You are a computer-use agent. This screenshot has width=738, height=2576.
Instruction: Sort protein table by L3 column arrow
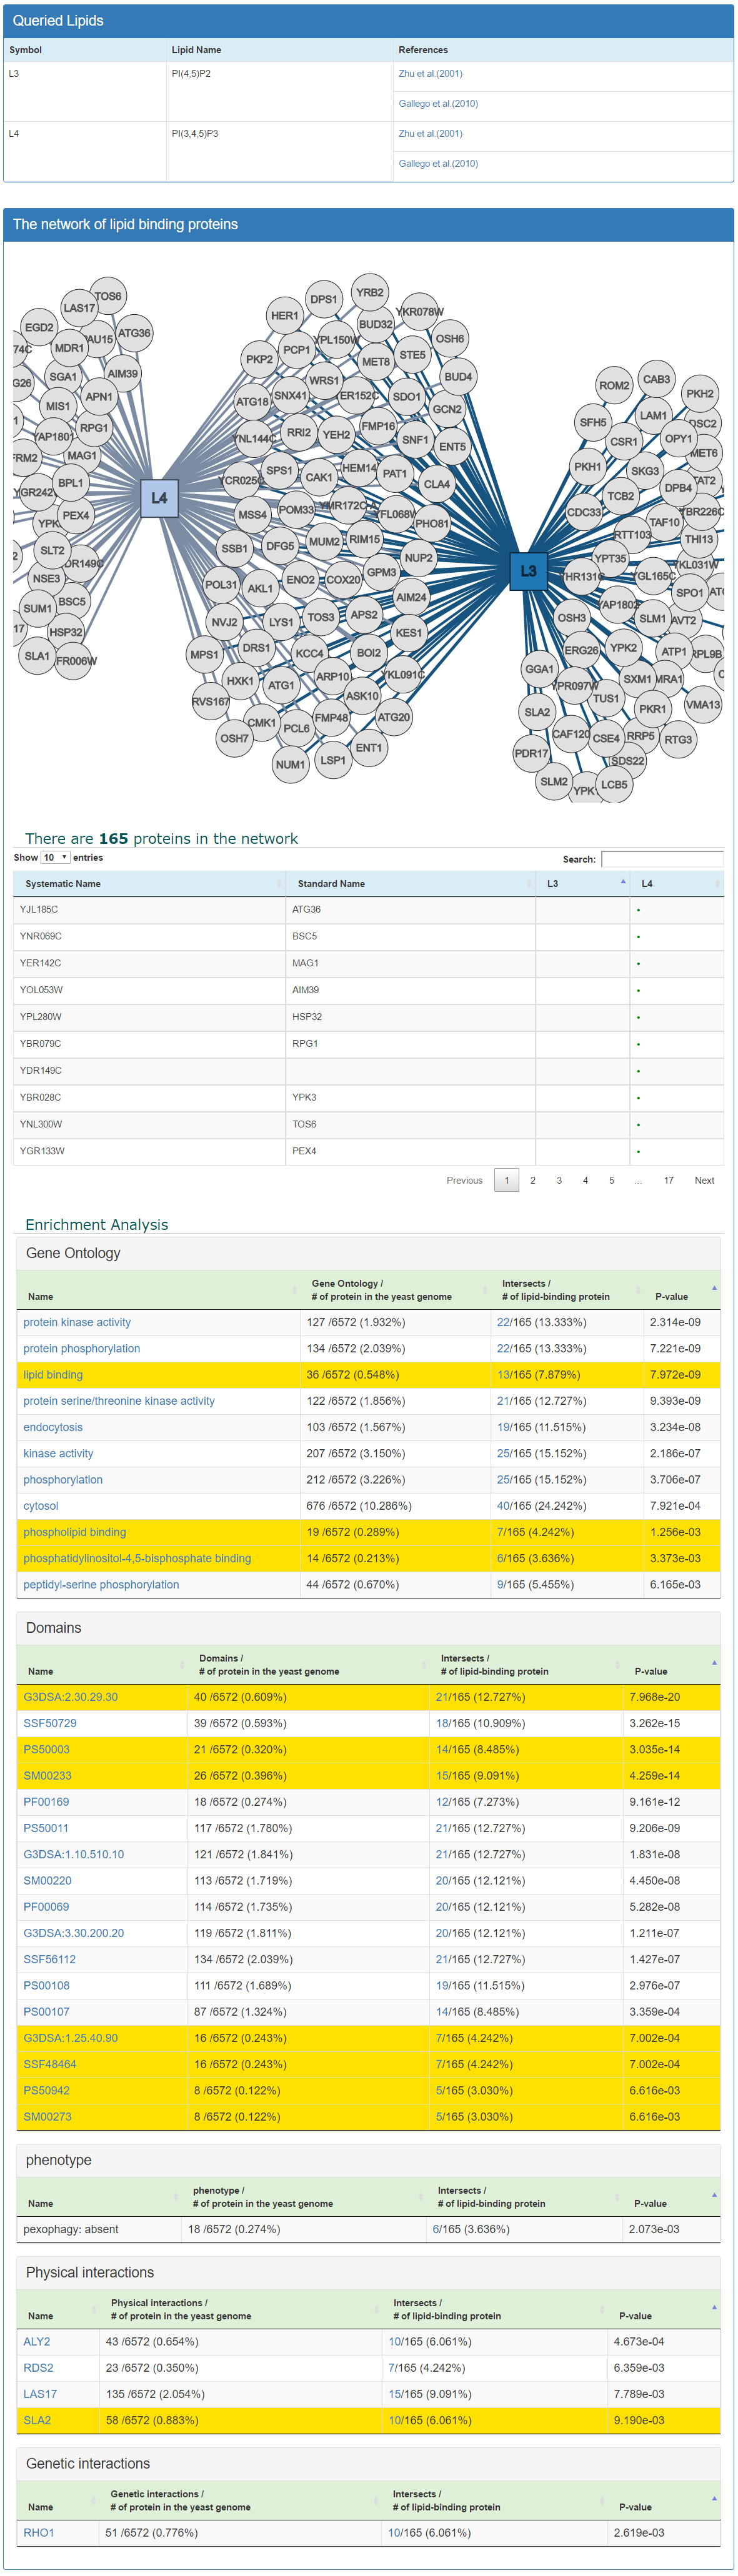[623, 882]
